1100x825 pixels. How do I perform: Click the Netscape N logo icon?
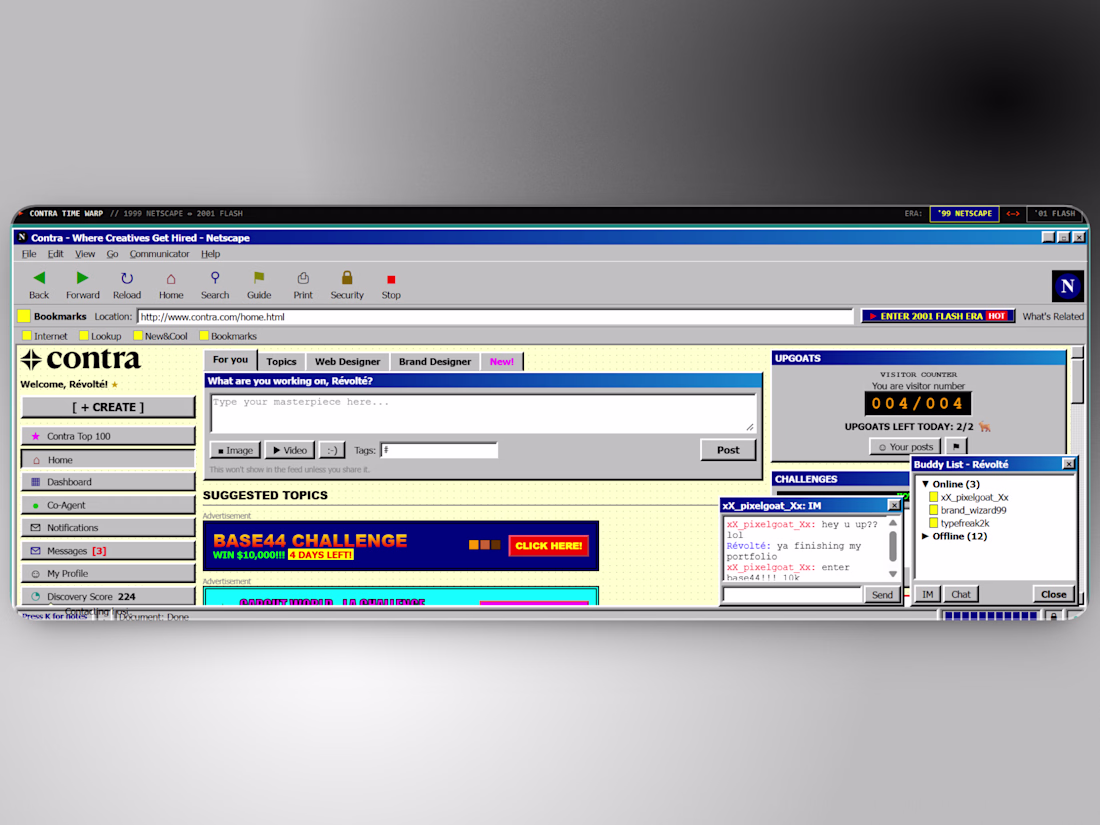coord(1067,286)
